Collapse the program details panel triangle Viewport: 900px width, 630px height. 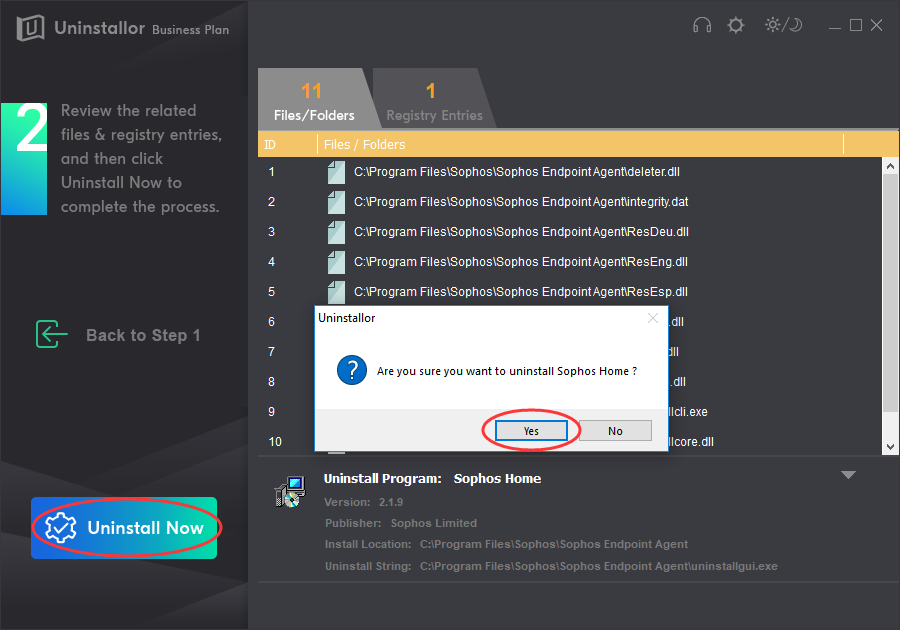(848, 475)
